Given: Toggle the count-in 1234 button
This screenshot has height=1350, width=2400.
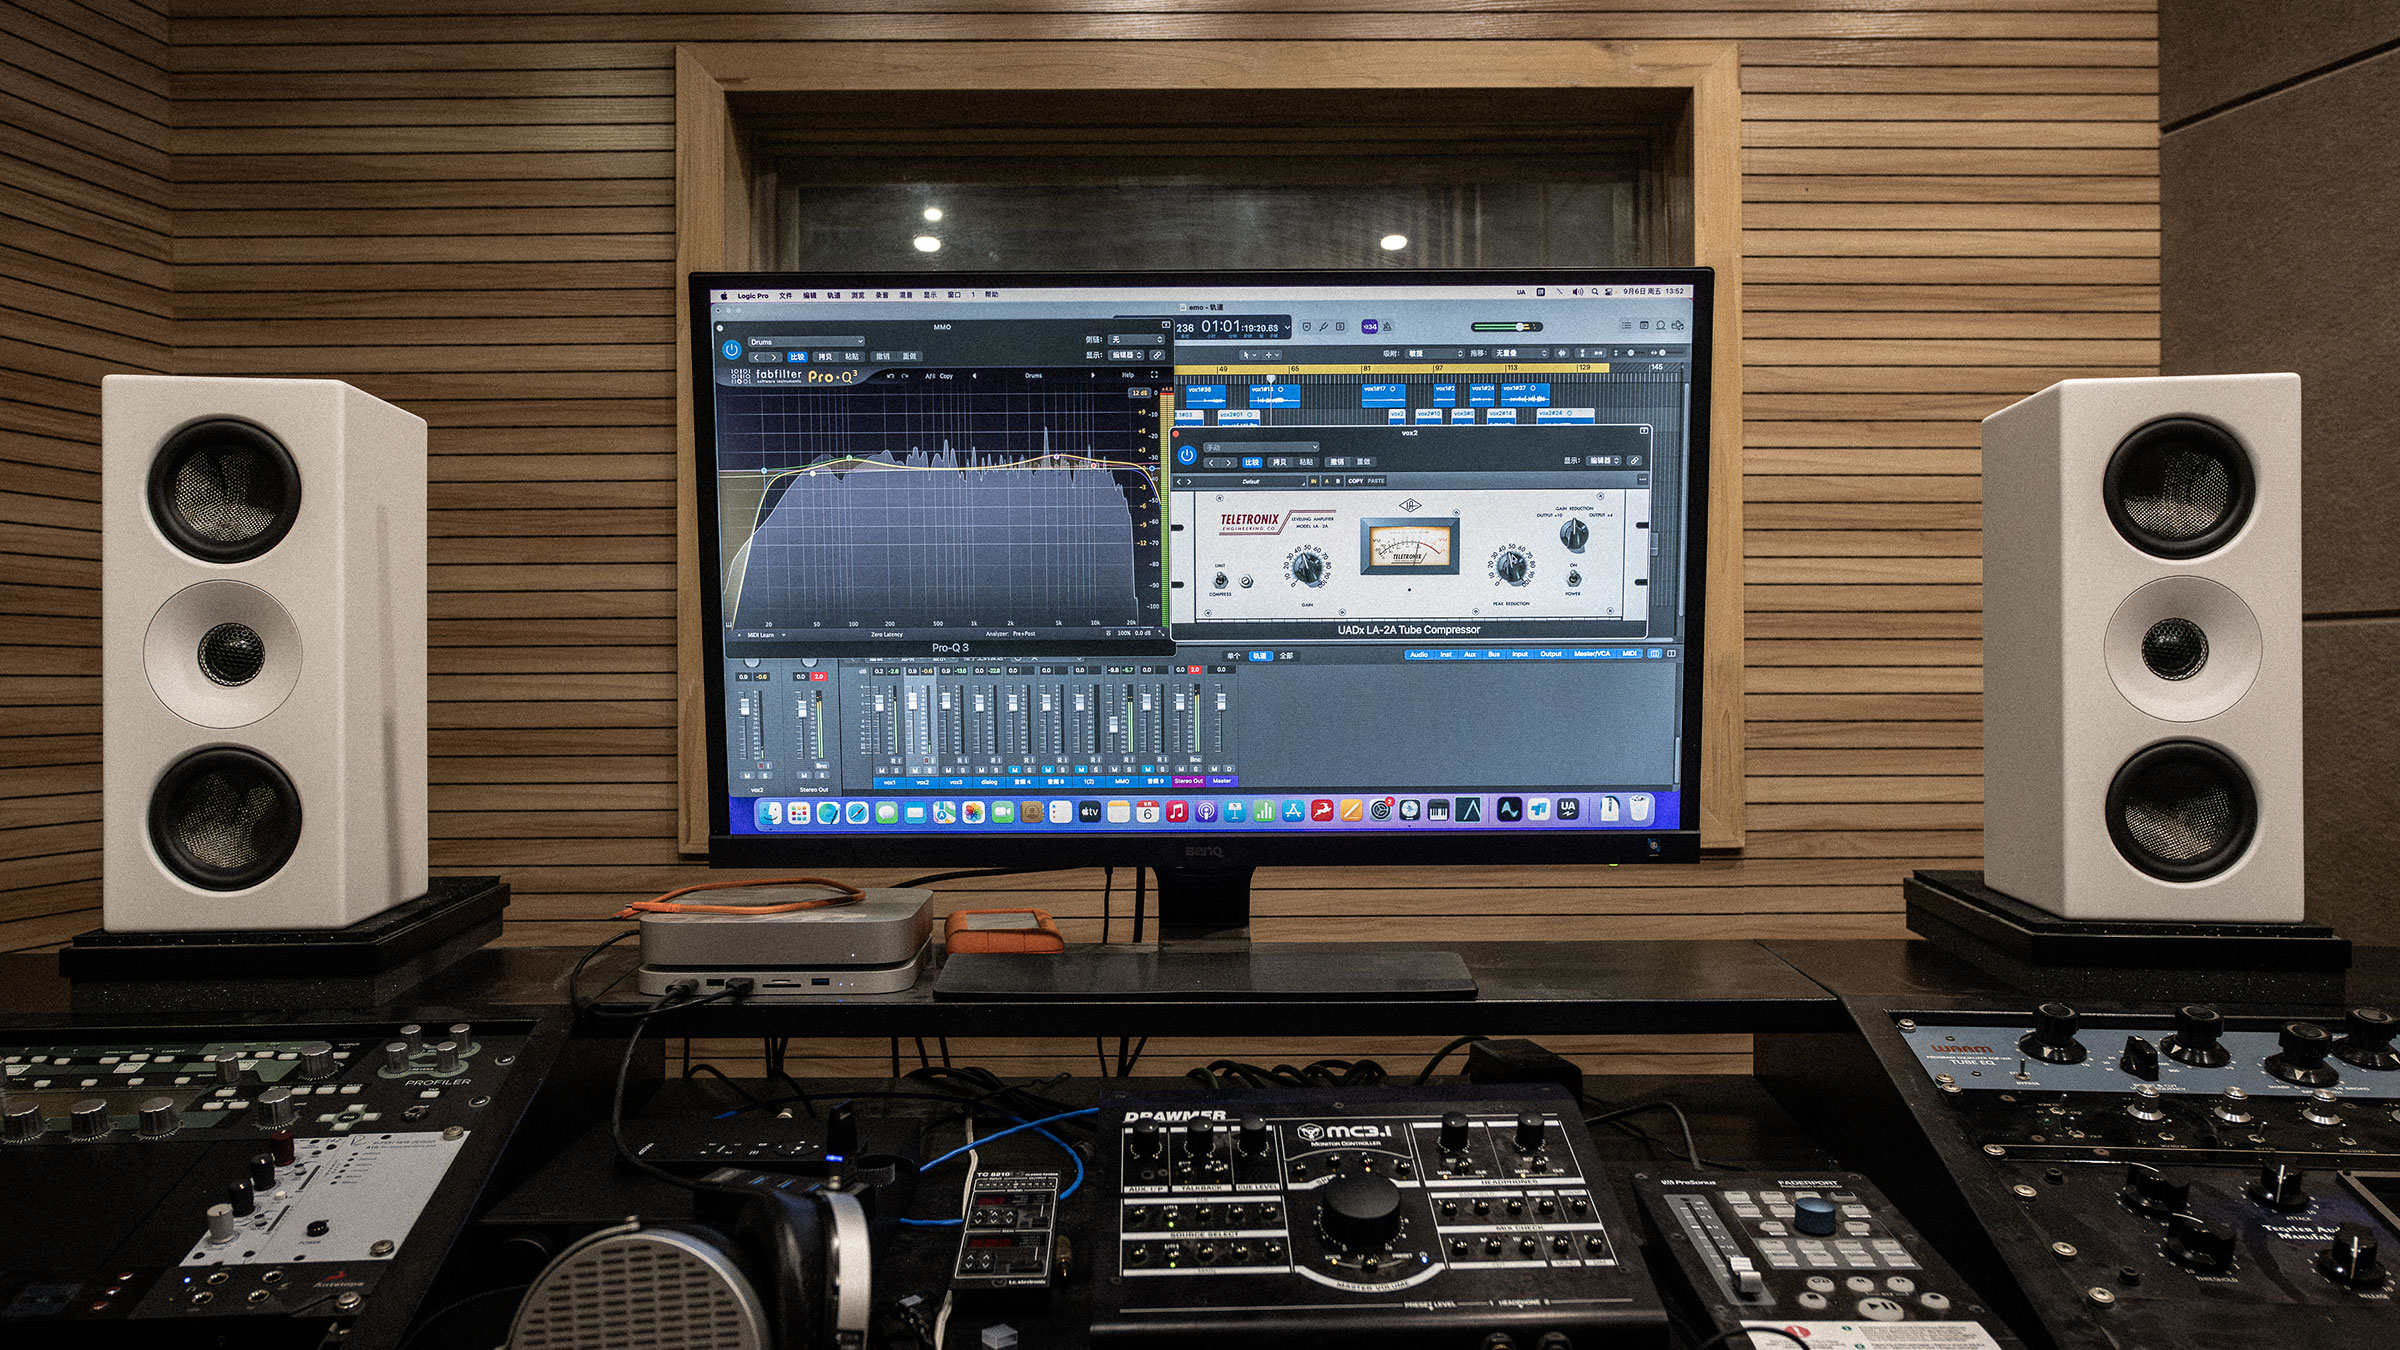Looking at the screenshot, I should pos(1369,327).
